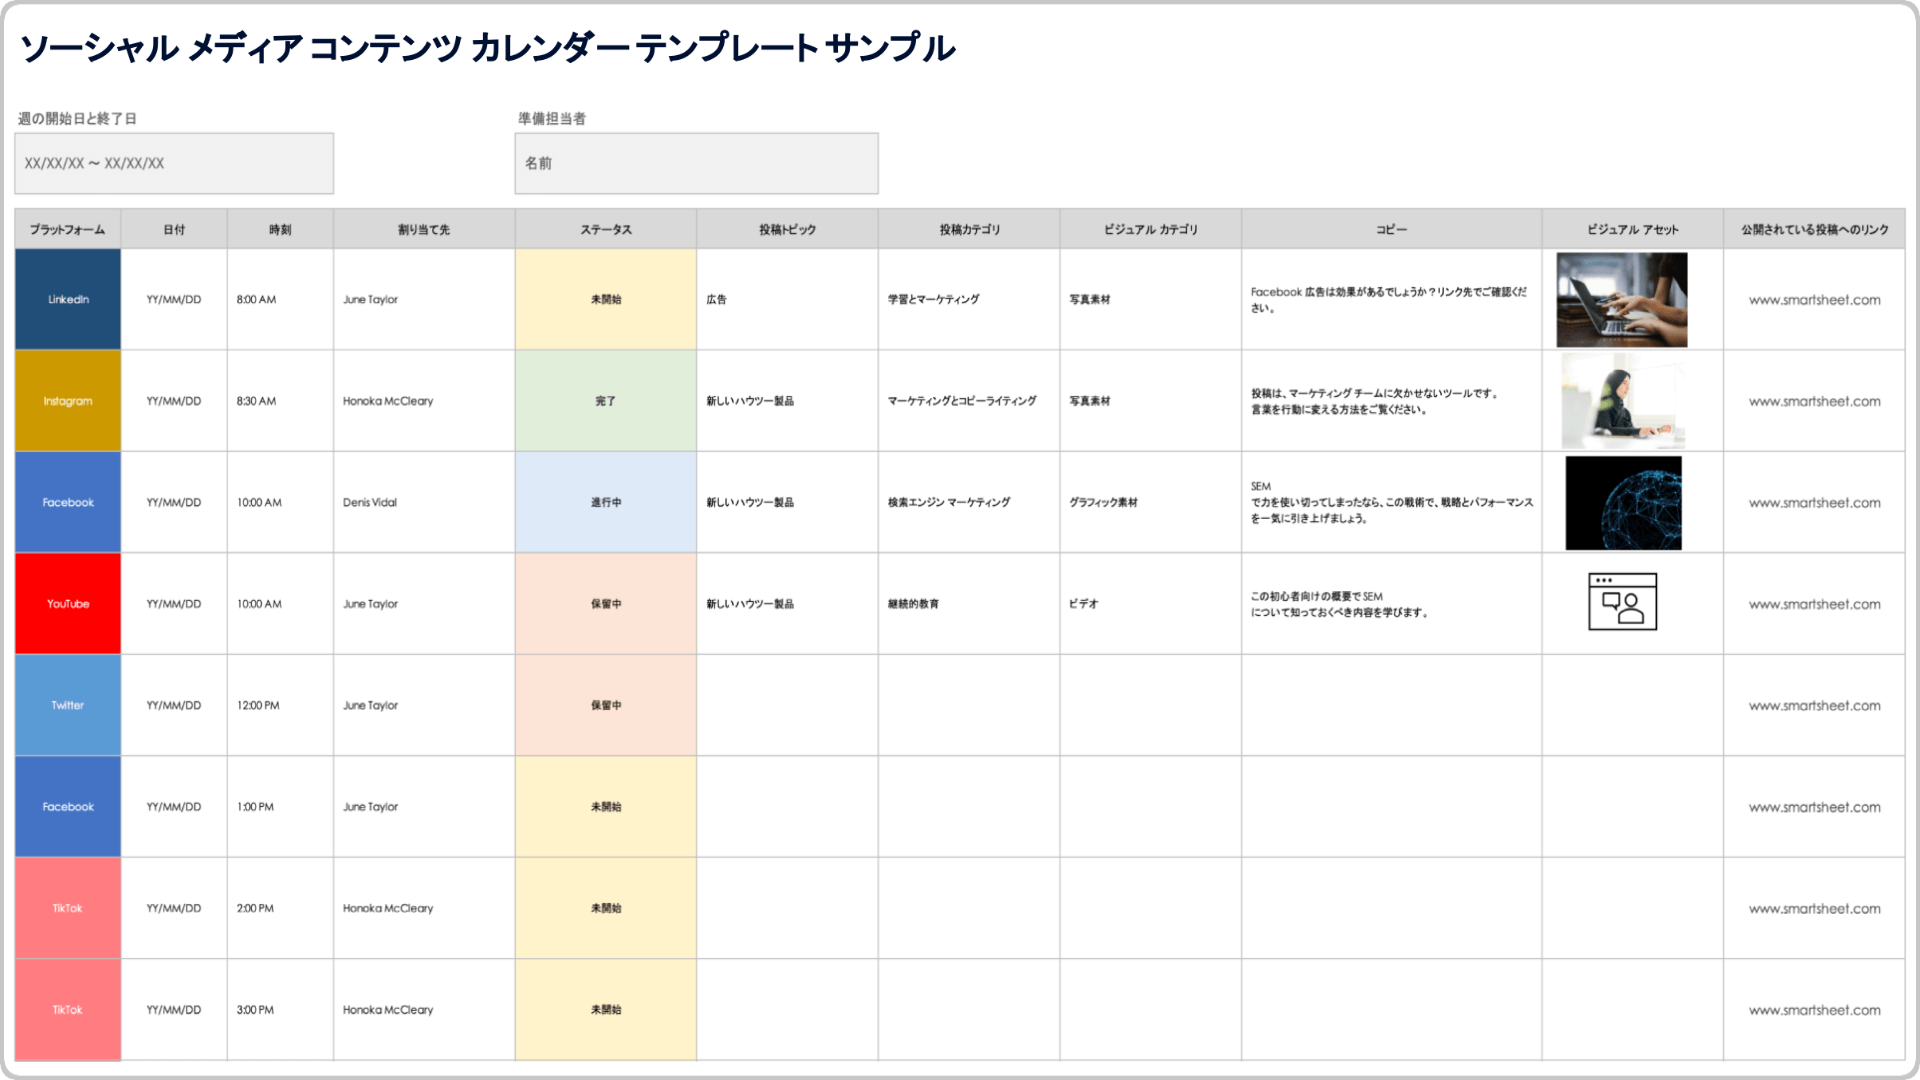Click the Facebook platform cell at 1:00 PM
Image resolution: width=1920 pixels, height=1080 pixels.
(68, 807)
